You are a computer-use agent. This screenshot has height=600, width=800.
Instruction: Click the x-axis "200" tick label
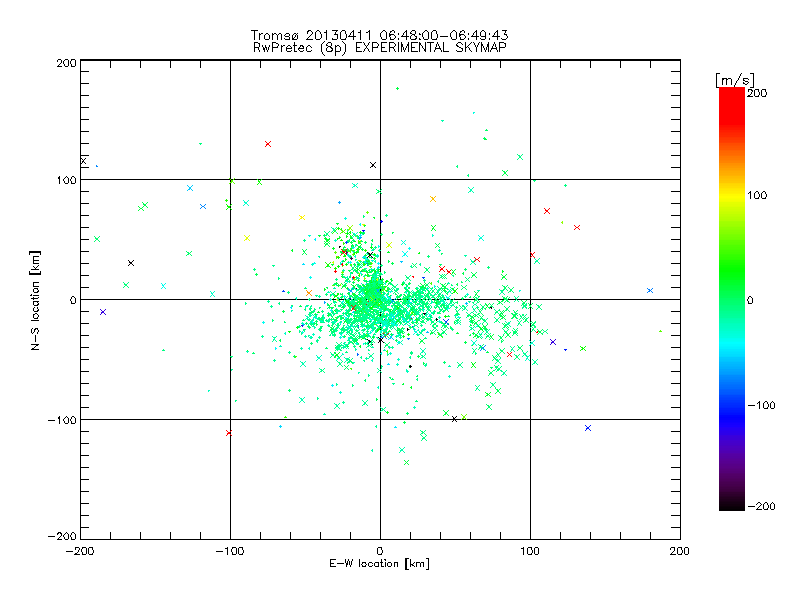coord(680,551)
